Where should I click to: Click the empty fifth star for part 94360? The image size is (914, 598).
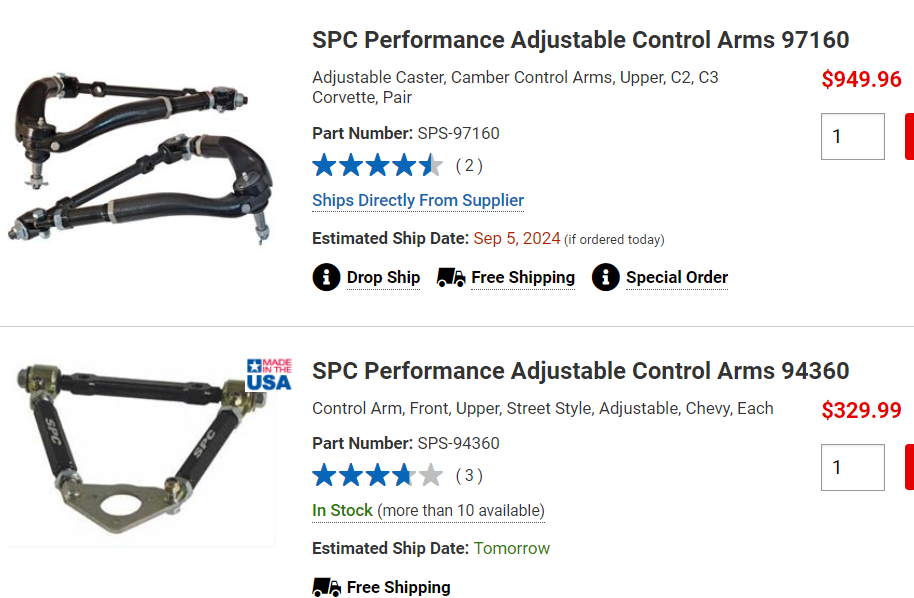click(433, 475)
